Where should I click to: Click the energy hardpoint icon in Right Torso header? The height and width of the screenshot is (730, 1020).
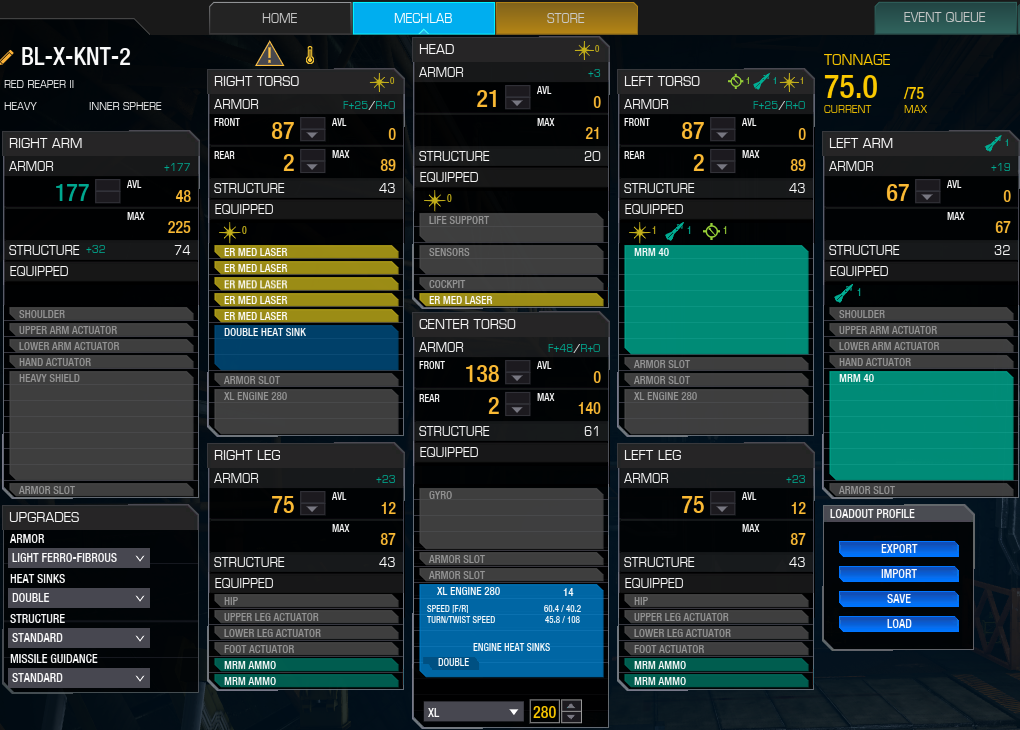pyautogui.click(x=379, y=82)
